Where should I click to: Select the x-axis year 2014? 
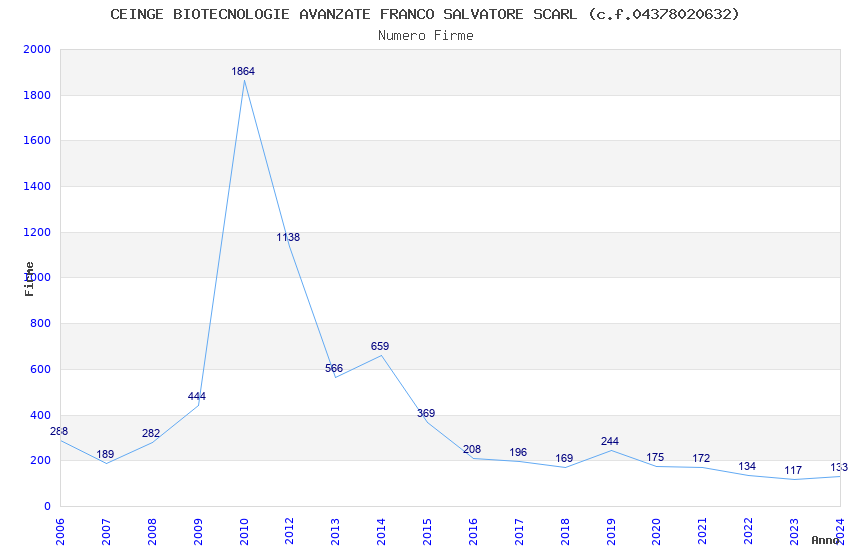[x=381, y=531]
